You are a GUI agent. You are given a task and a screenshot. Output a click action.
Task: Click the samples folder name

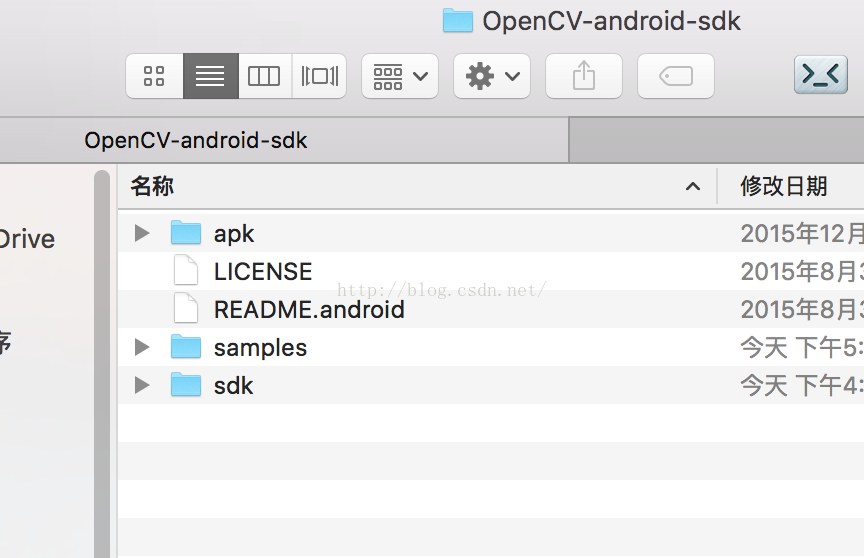pos(260,349)
